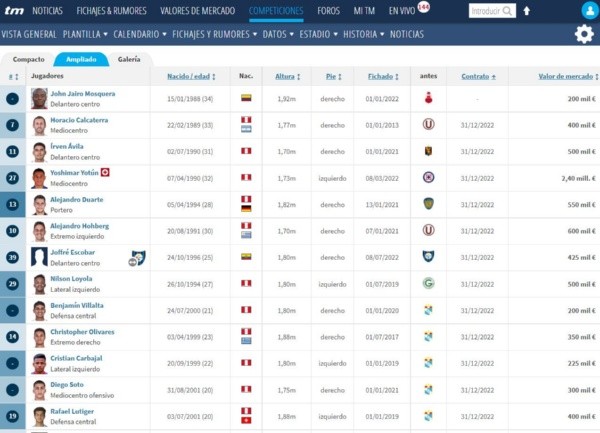Click Christopher Olivares's previous club crest
This screenshot has width=600, height=433.
pos(428,336)
